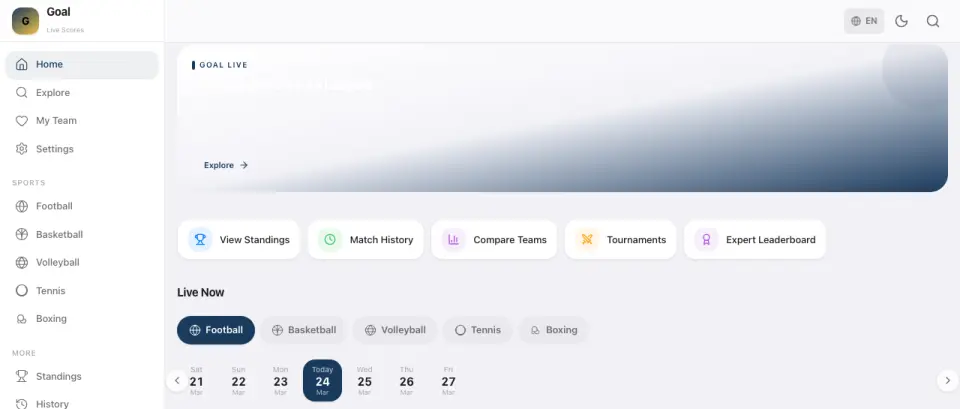The image size is (960, 409).
Task: Click the Compare Teams chart icon
Action: (454, 239)
